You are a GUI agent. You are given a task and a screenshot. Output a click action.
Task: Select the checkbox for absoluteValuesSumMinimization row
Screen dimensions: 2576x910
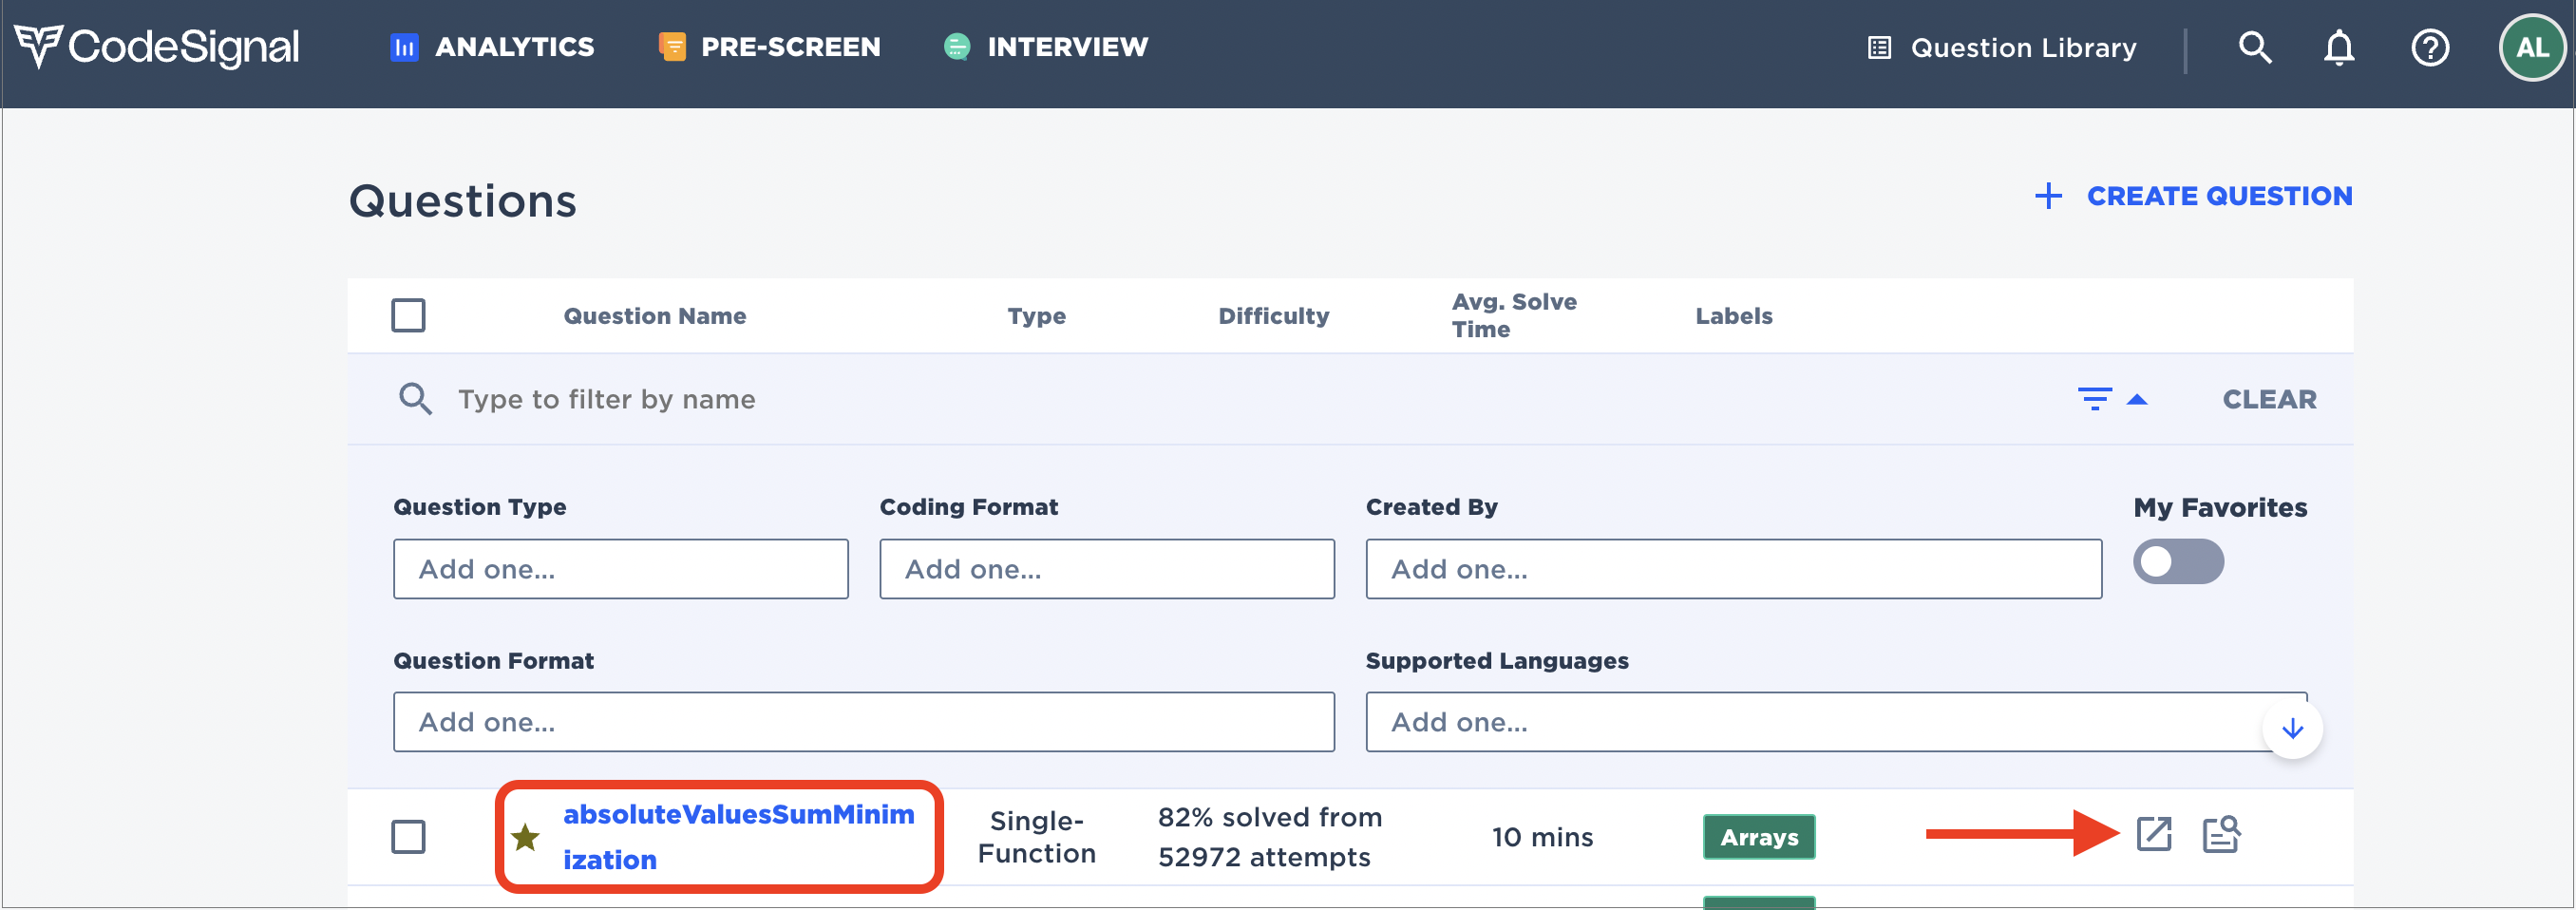pyautogui.click(x=408, y=837)
